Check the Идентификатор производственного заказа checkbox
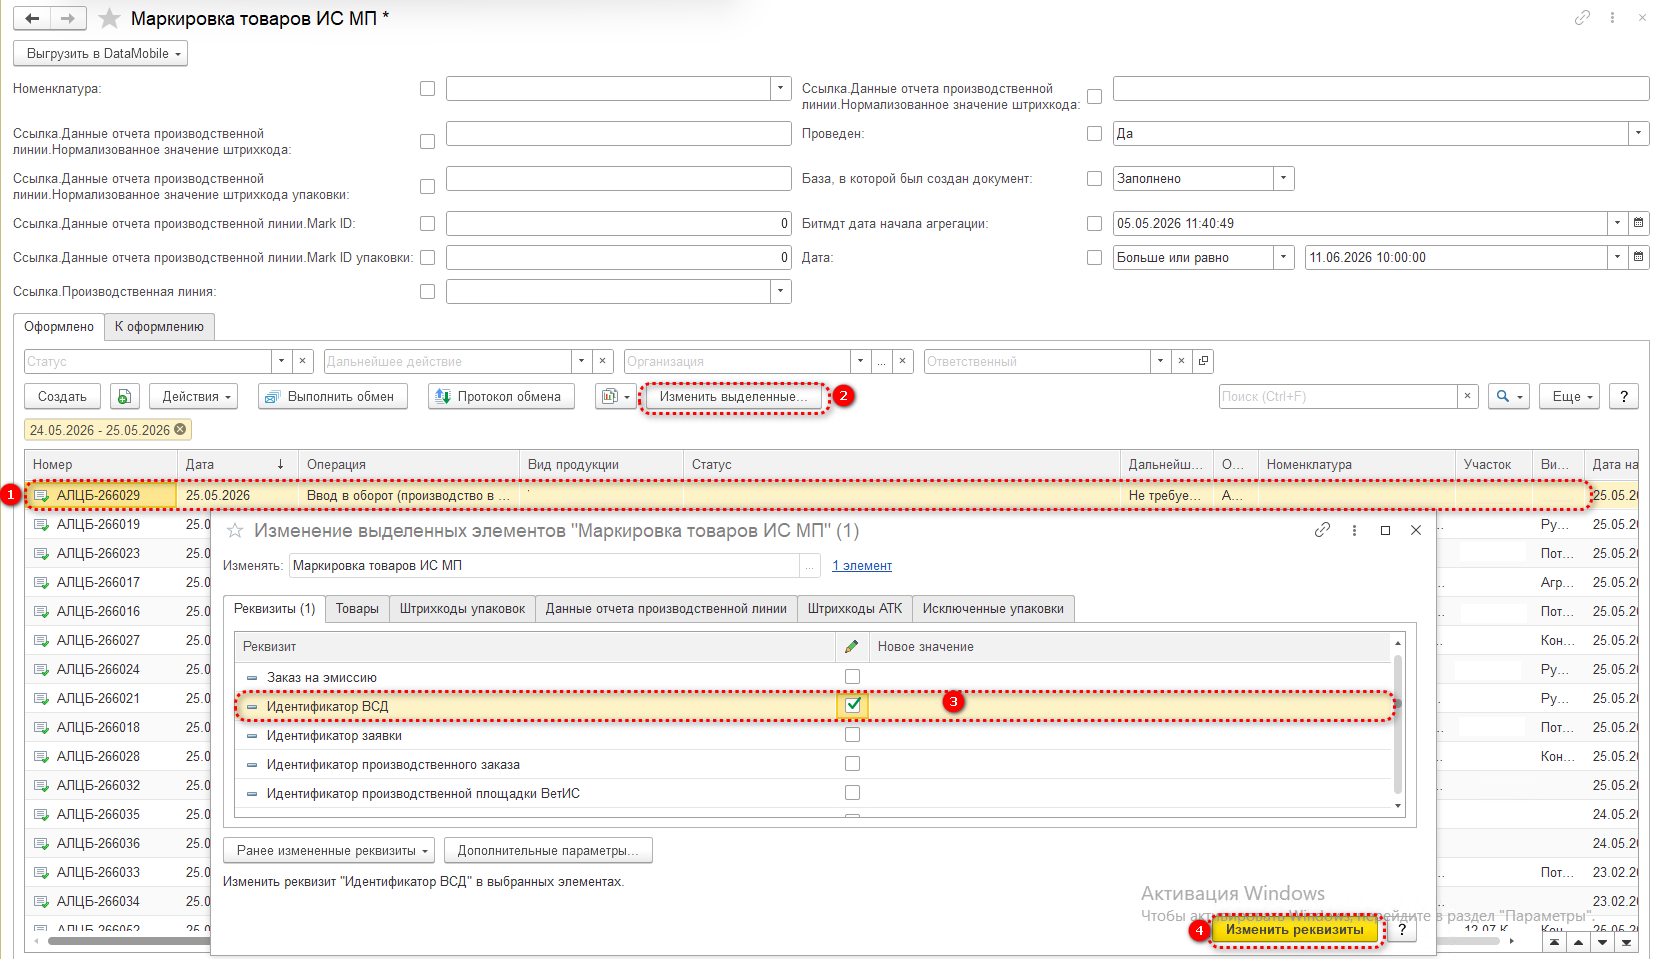The height and width of the screenshot is (959, 1666). (852, 764)
